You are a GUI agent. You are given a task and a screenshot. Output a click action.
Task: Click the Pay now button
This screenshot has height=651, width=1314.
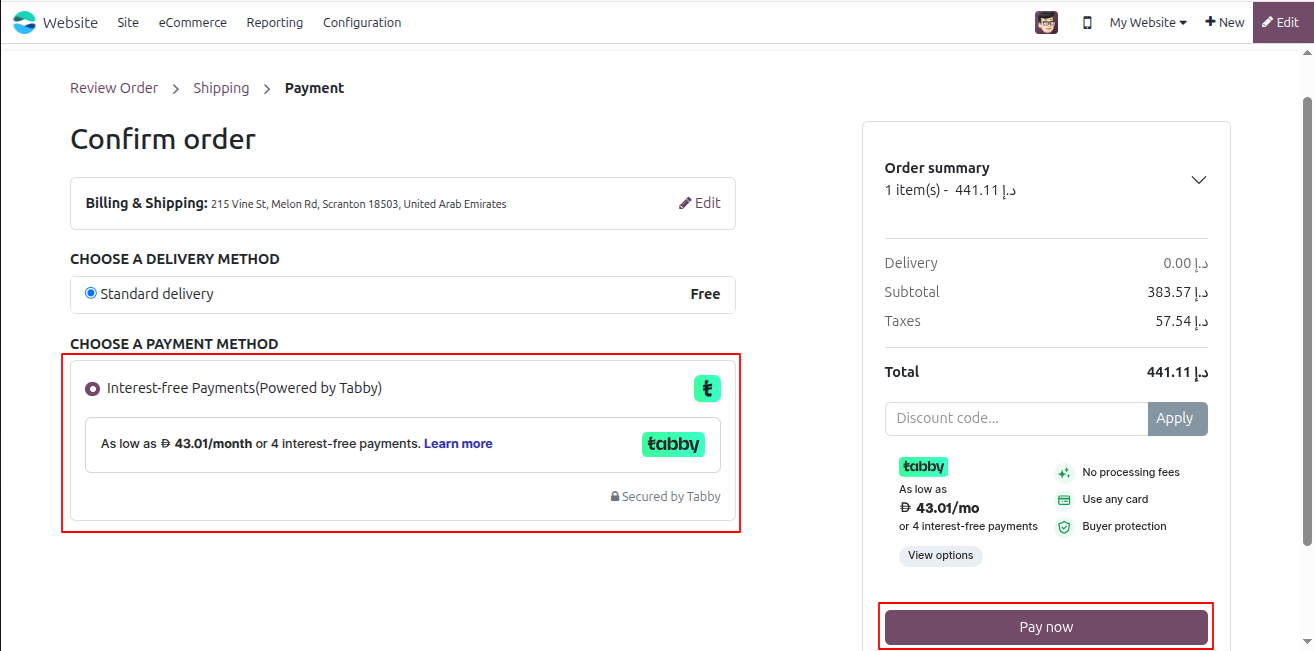click(x=1046, y=627)
